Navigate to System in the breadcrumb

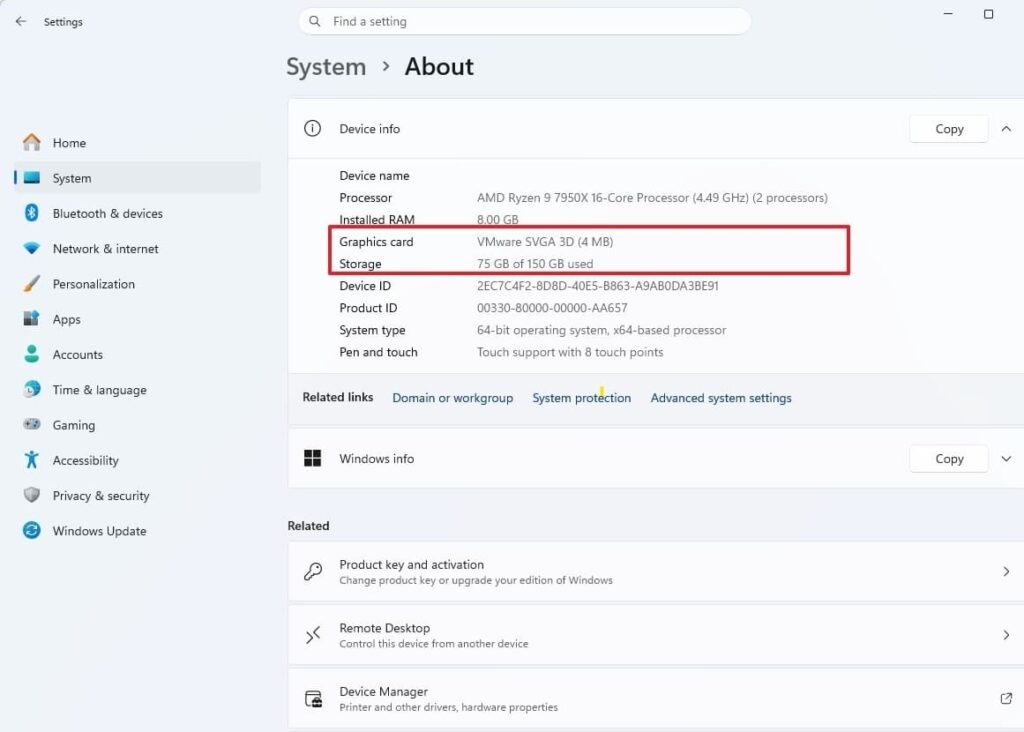click(326, 67)
